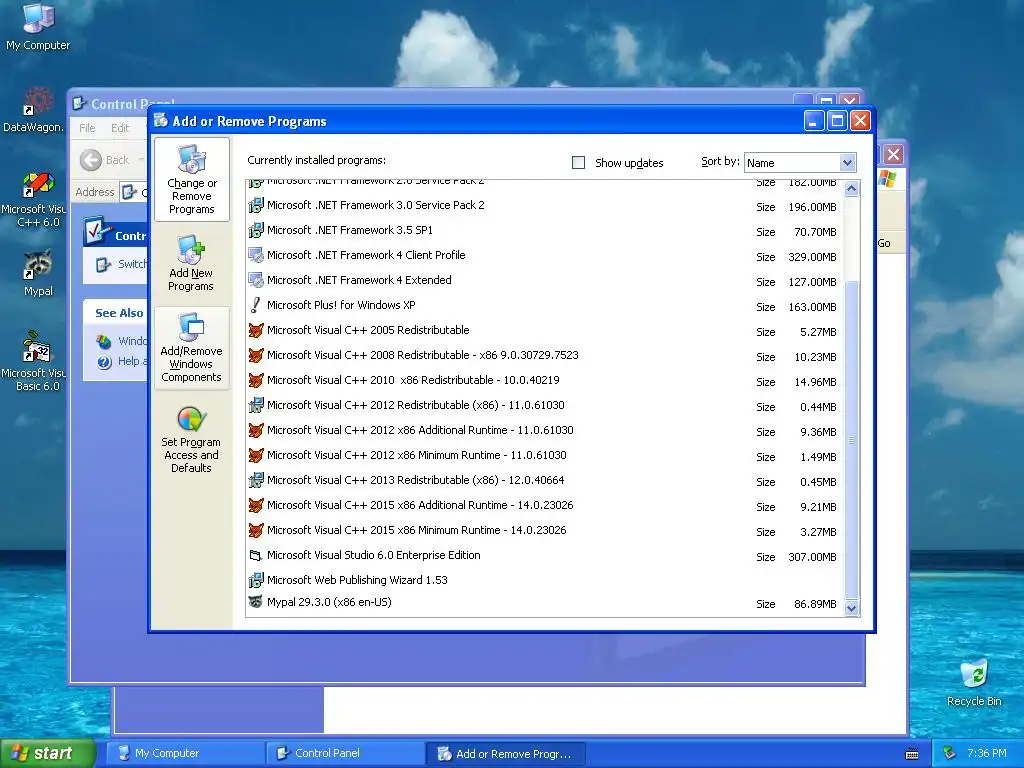The width and height of the screenshot is (1024, 768).
Task: Click the Mypal 29.3.0 raccoon icon in list
Action: coord(256,602)
